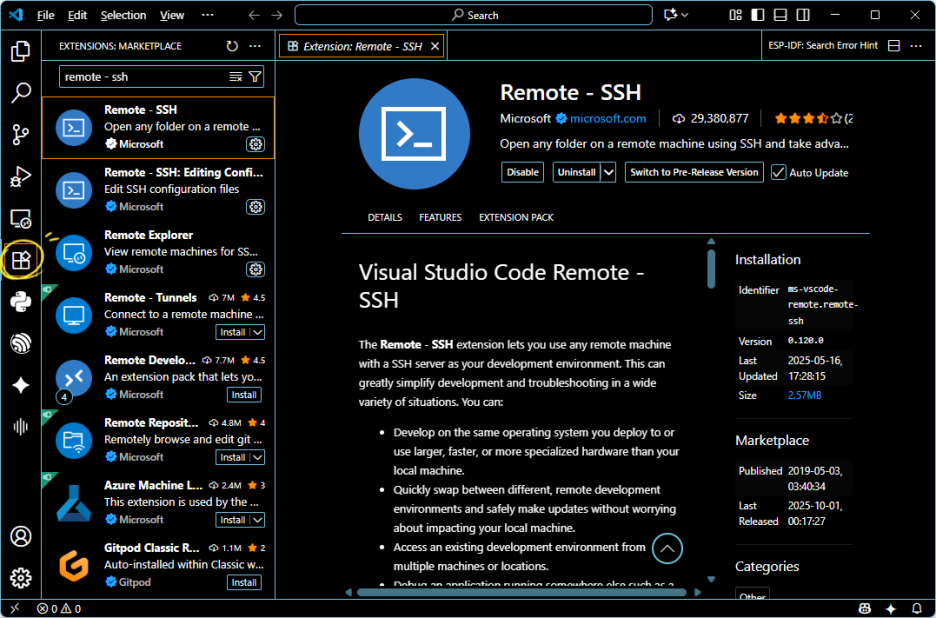
Task: Open Copilot chat dropdown chevron
Action: click(685, 15)
